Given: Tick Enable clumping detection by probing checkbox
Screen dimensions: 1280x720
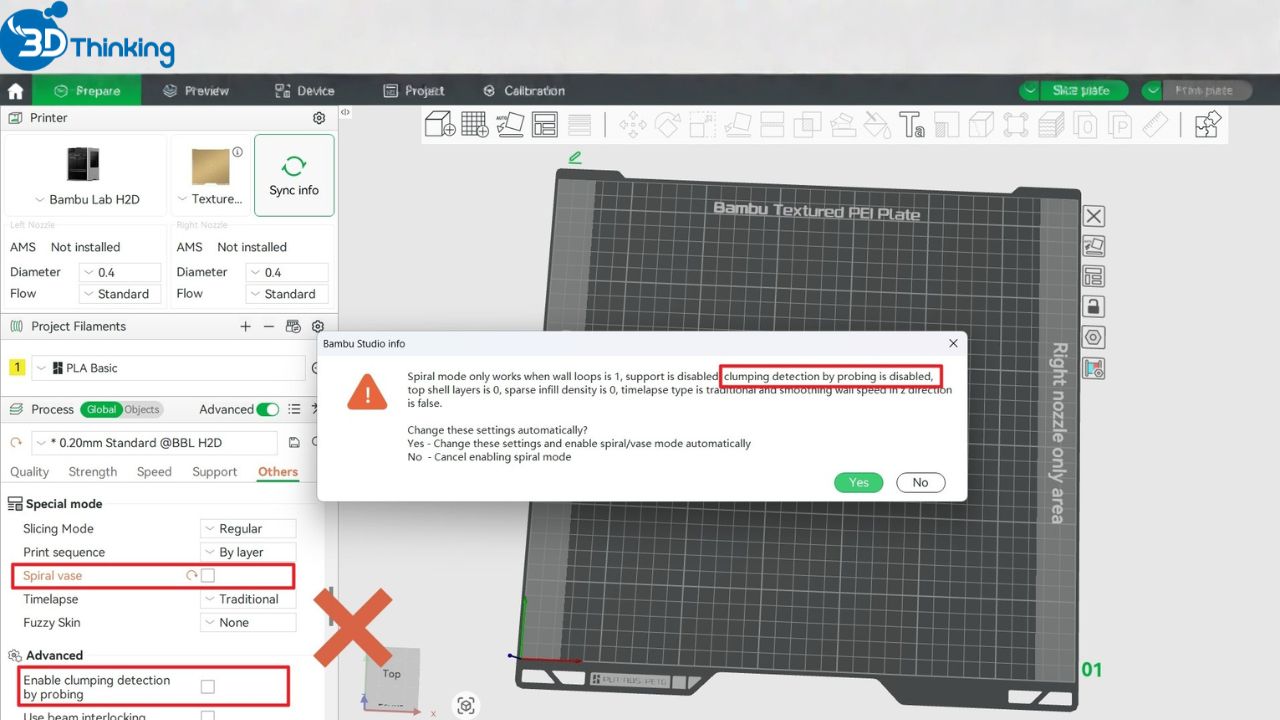Looking at the screenshot, I should click(208, 687).
